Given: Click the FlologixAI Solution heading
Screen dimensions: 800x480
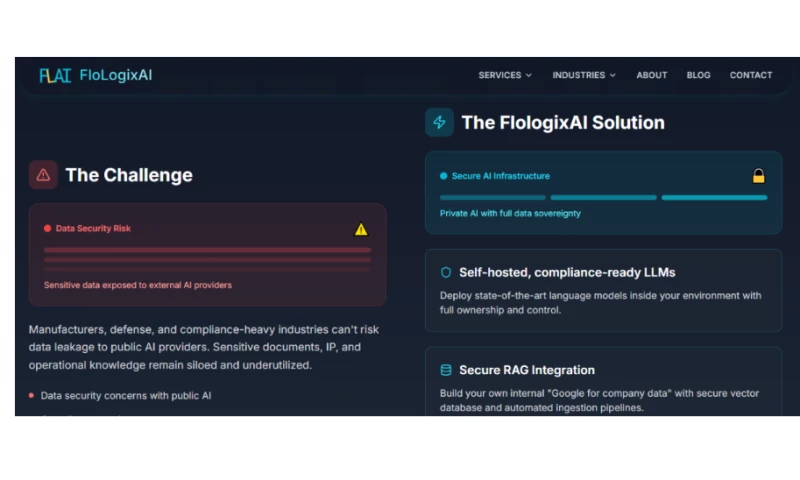Looking at the screenshot, I should coord(563,123).
